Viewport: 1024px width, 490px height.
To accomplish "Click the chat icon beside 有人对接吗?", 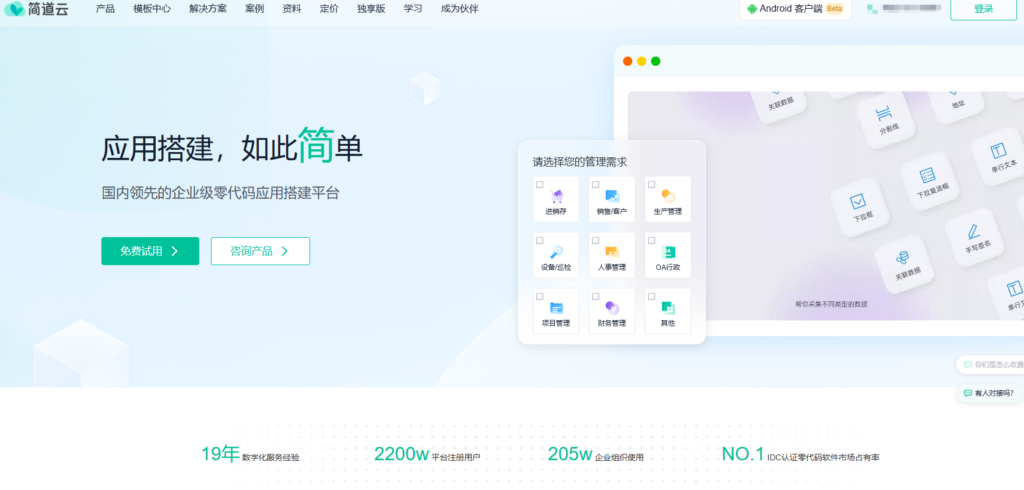I will click(968, 393).
